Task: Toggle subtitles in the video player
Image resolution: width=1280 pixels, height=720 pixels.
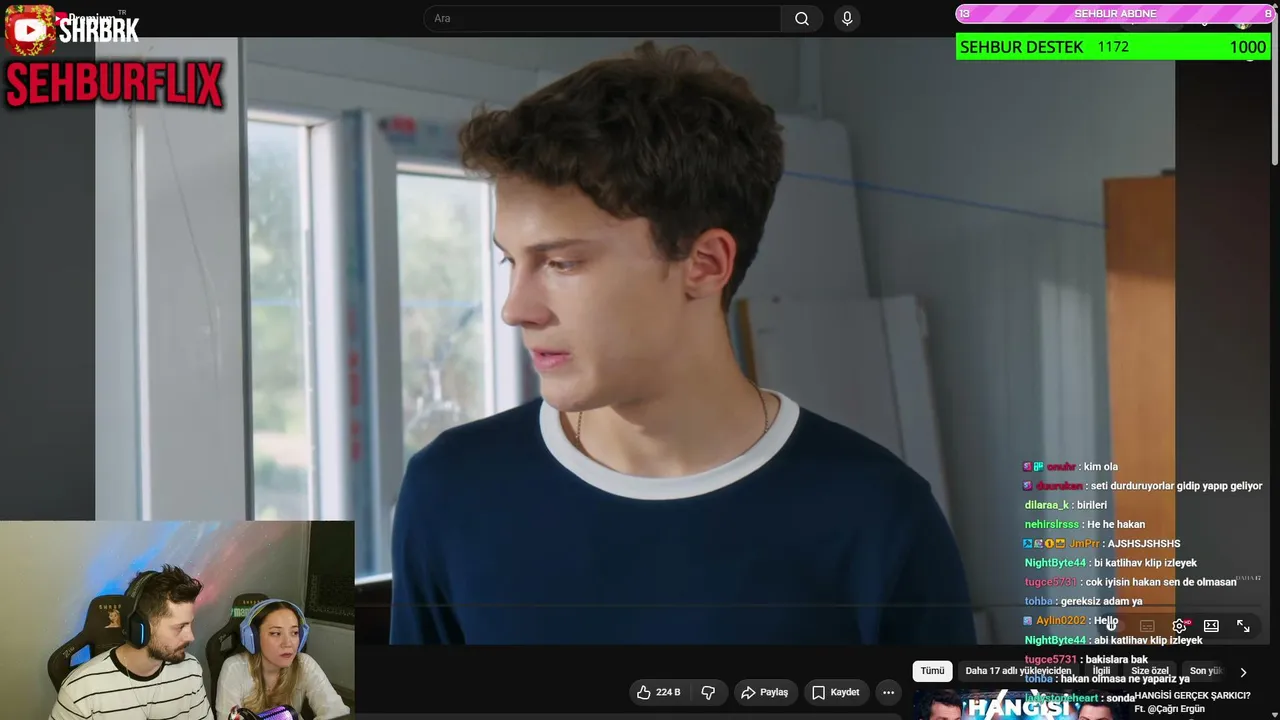Action: (1147, 626)
